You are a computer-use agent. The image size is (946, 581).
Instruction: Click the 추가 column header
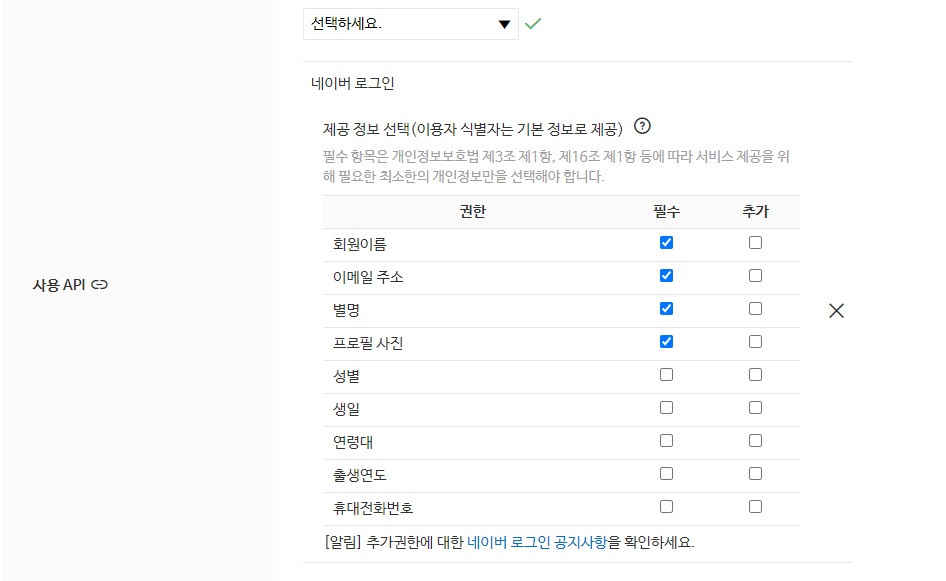[755, 212]
